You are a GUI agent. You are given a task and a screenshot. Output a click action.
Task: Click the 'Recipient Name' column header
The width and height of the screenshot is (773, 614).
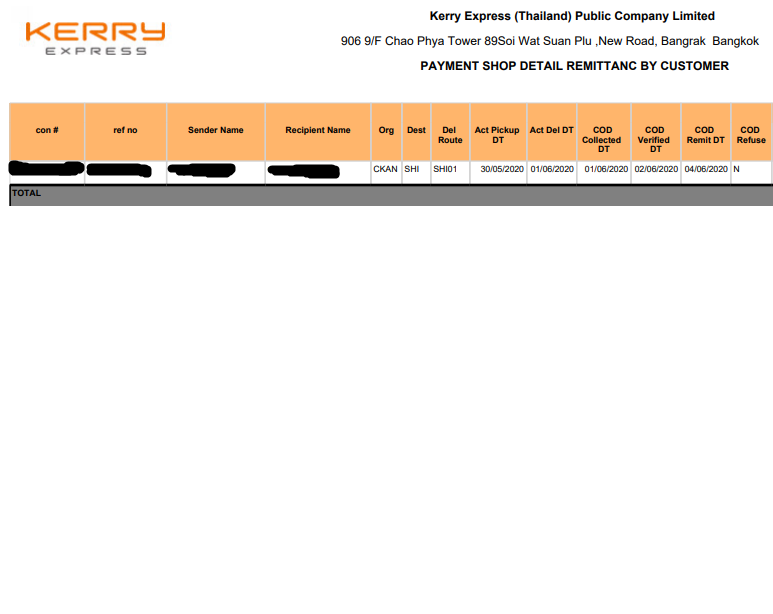pos(318,131)
